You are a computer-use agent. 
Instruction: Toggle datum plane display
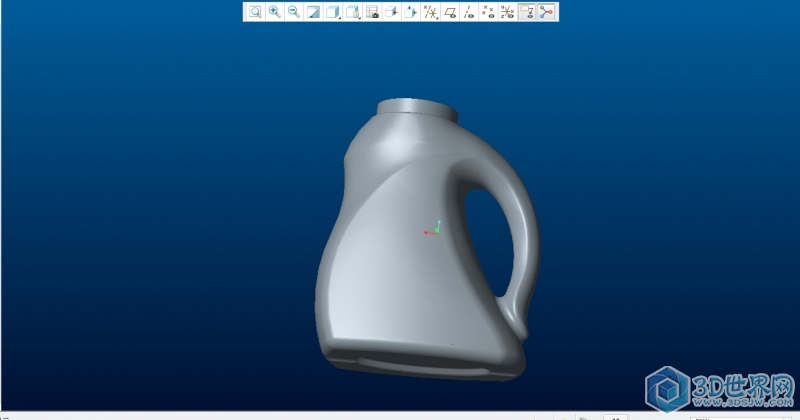pos(450,12)
